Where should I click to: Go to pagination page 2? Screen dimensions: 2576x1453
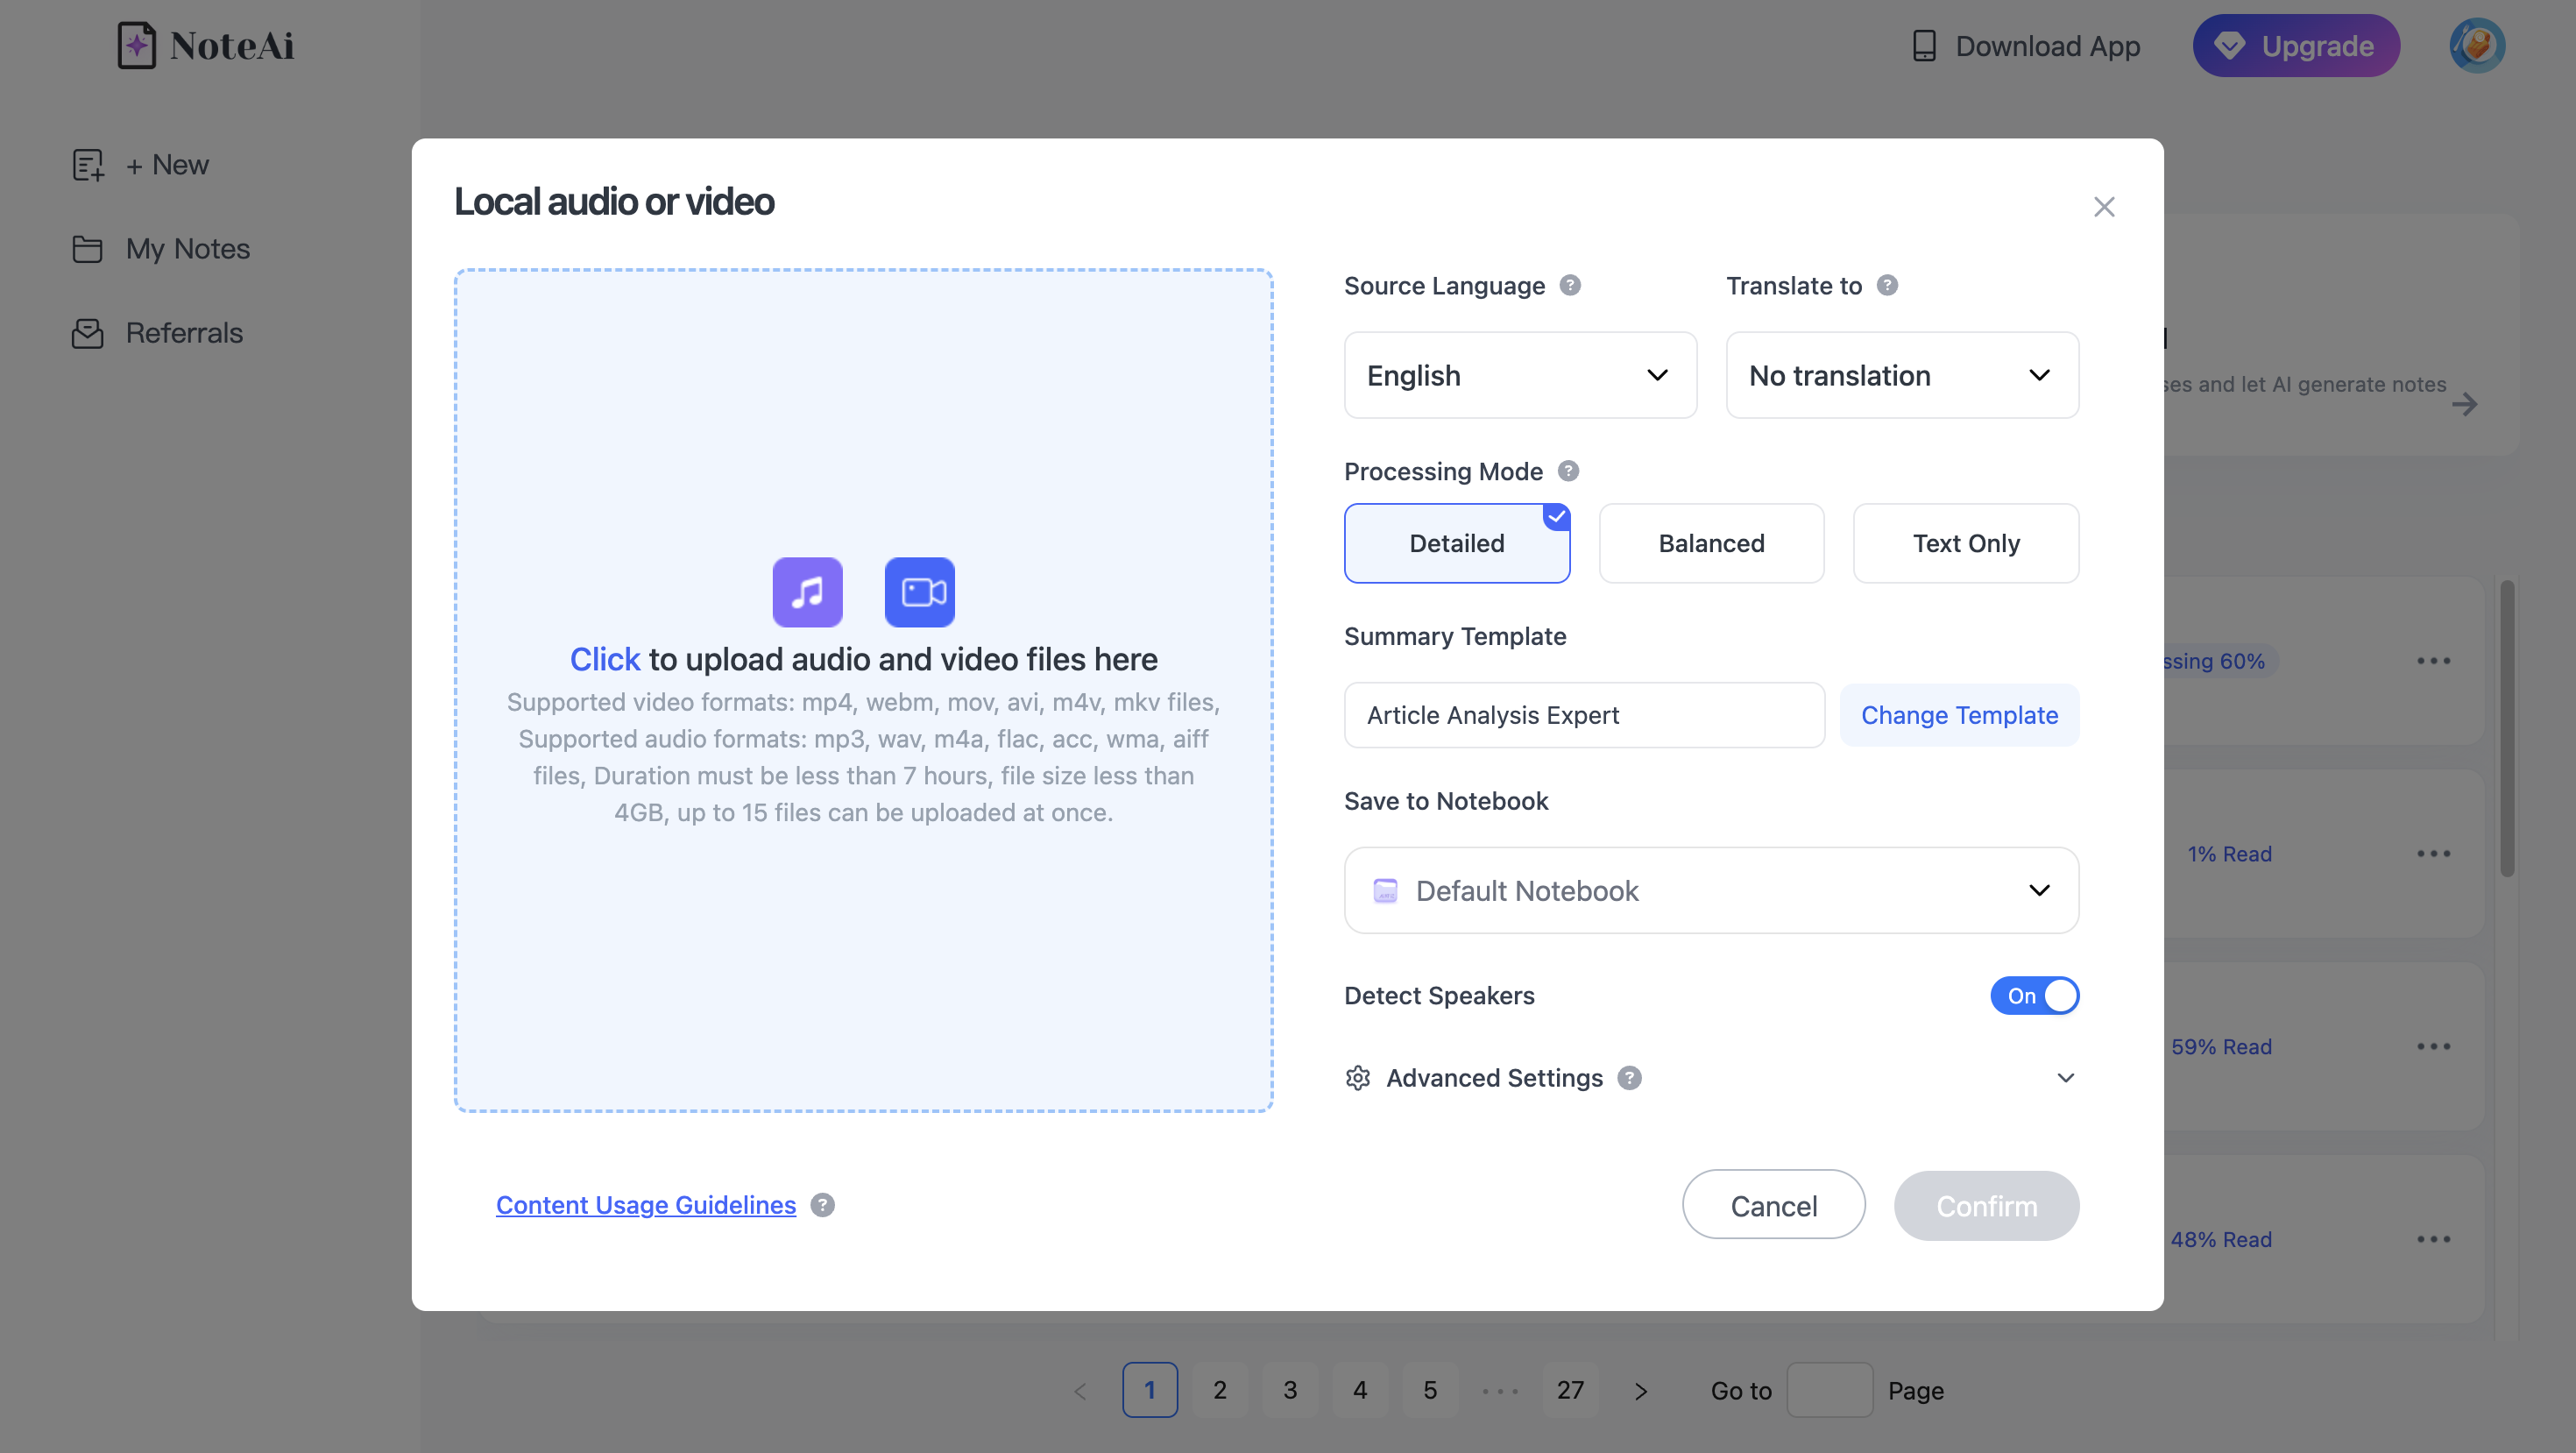[1219, 1390]
